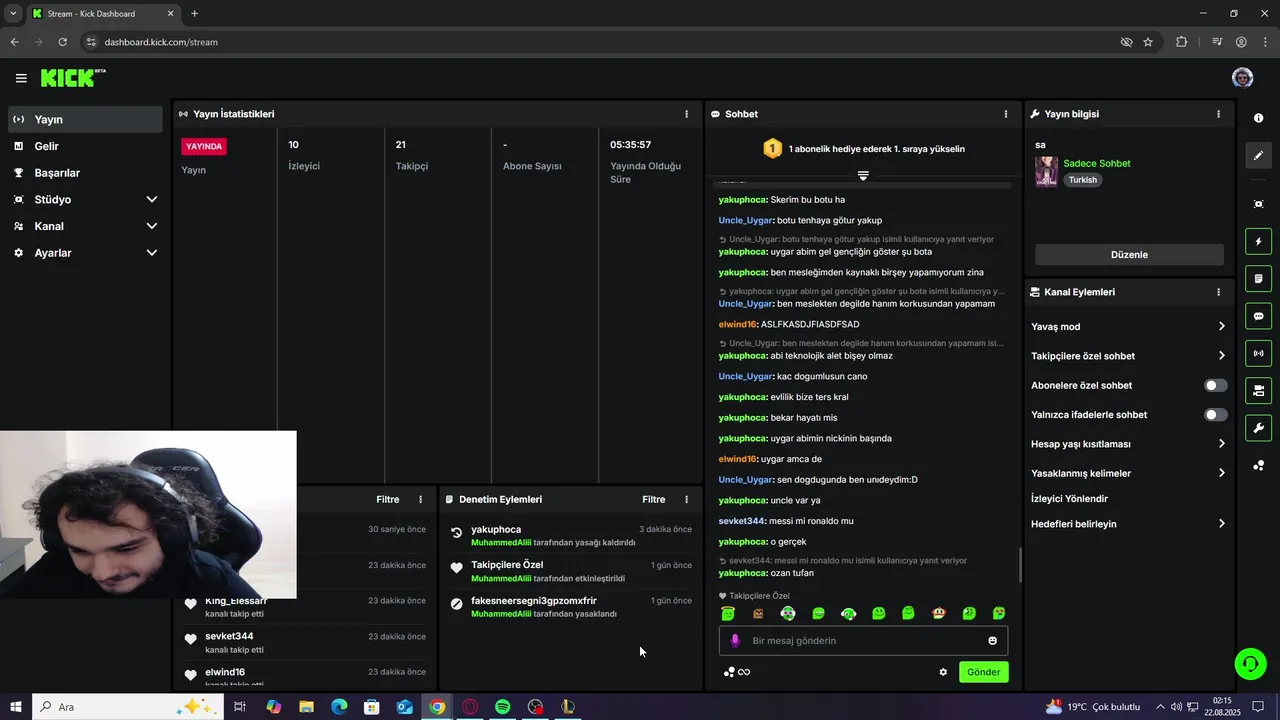
Task: Open Denetim Eylemleri panel three-dot menu
Action: pyautogui.click(x=686, y=499)
